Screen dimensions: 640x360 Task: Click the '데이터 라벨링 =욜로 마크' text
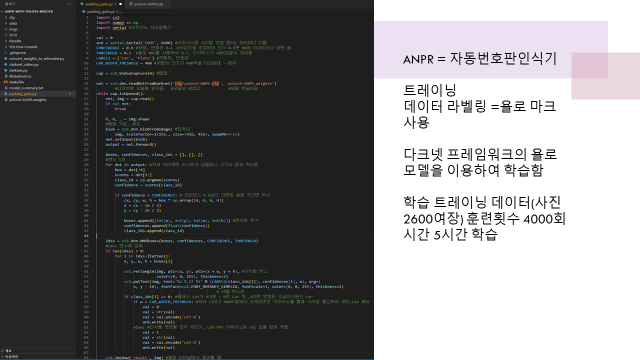(x=480, y=107)
